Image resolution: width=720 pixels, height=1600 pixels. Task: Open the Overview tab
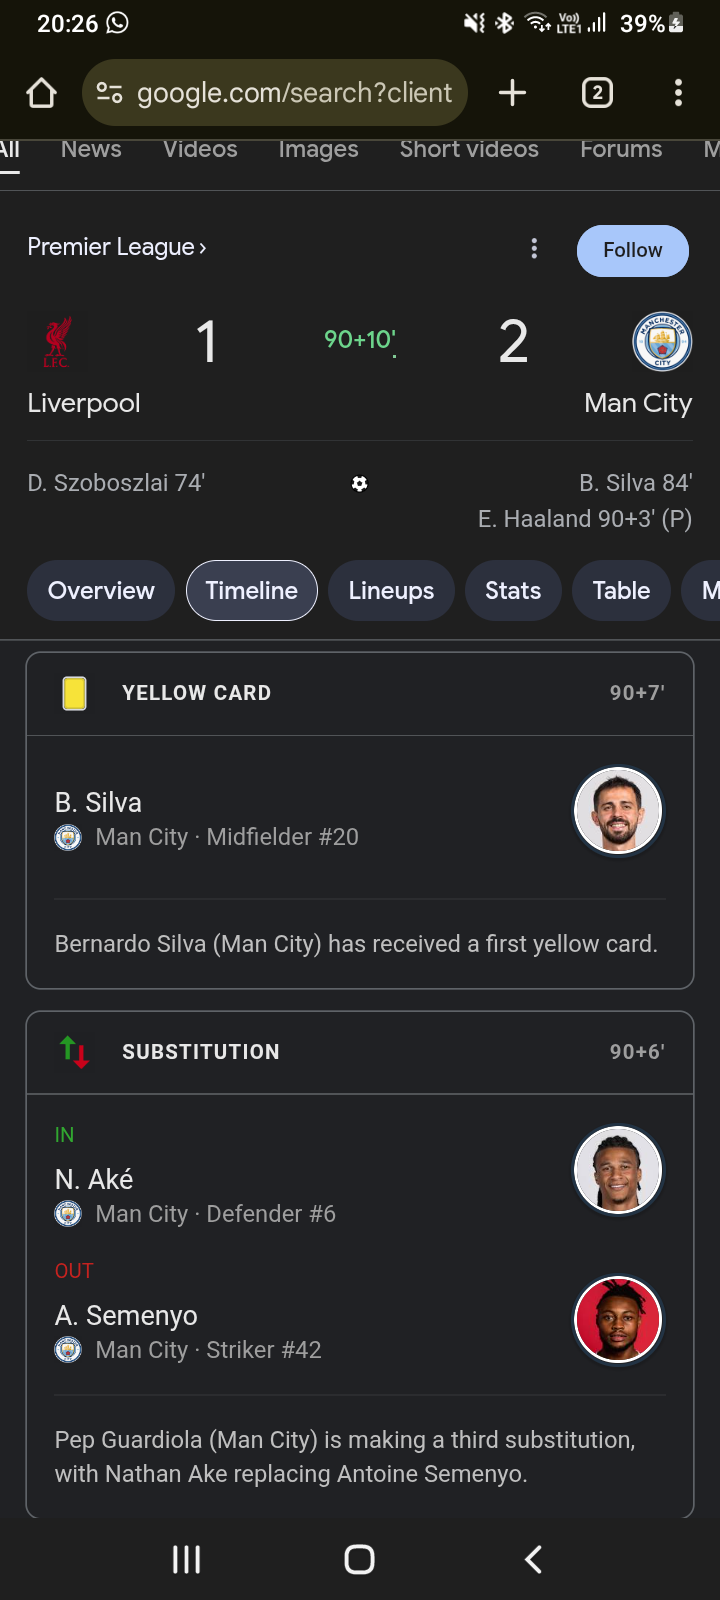pyautogui.click(x=101, y=591)
